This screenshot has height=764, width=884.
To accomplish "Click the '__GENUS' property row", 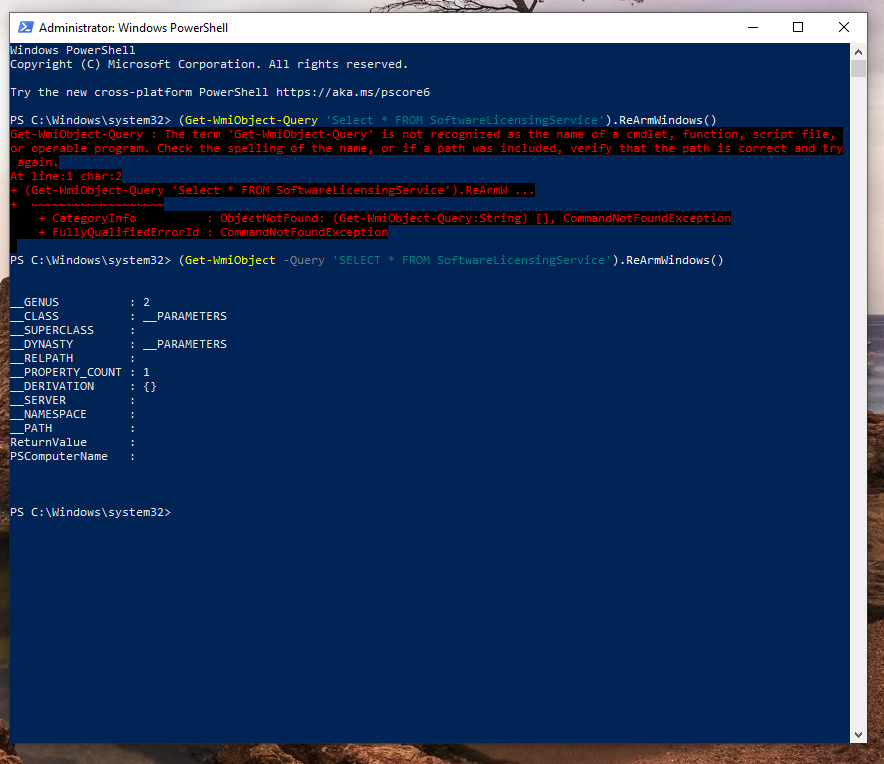I will pos(79,302).
